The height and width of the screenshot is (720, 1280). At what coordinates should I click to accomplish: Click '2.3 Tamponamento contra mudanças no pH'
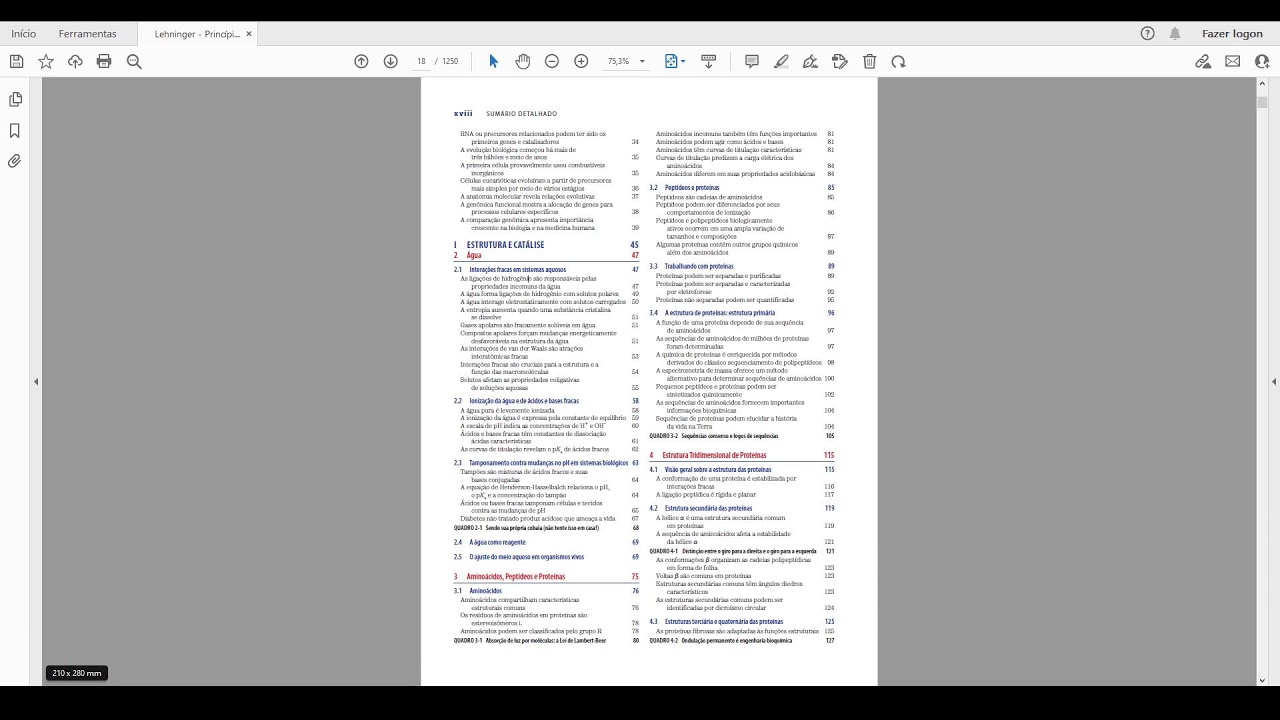[541, 463]
